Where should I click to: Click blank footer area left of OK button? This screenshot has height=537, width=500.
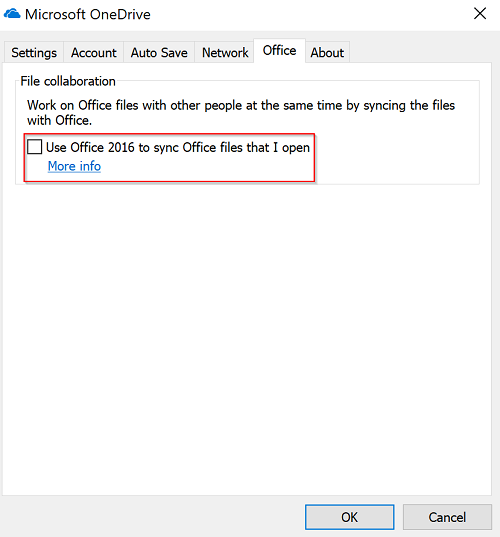[151, 517]
